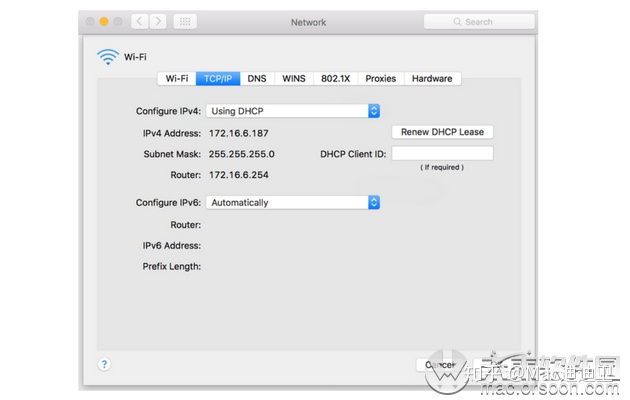Switch to the Proxies tab
630x400 pixels.
click(x=380, y=78)
